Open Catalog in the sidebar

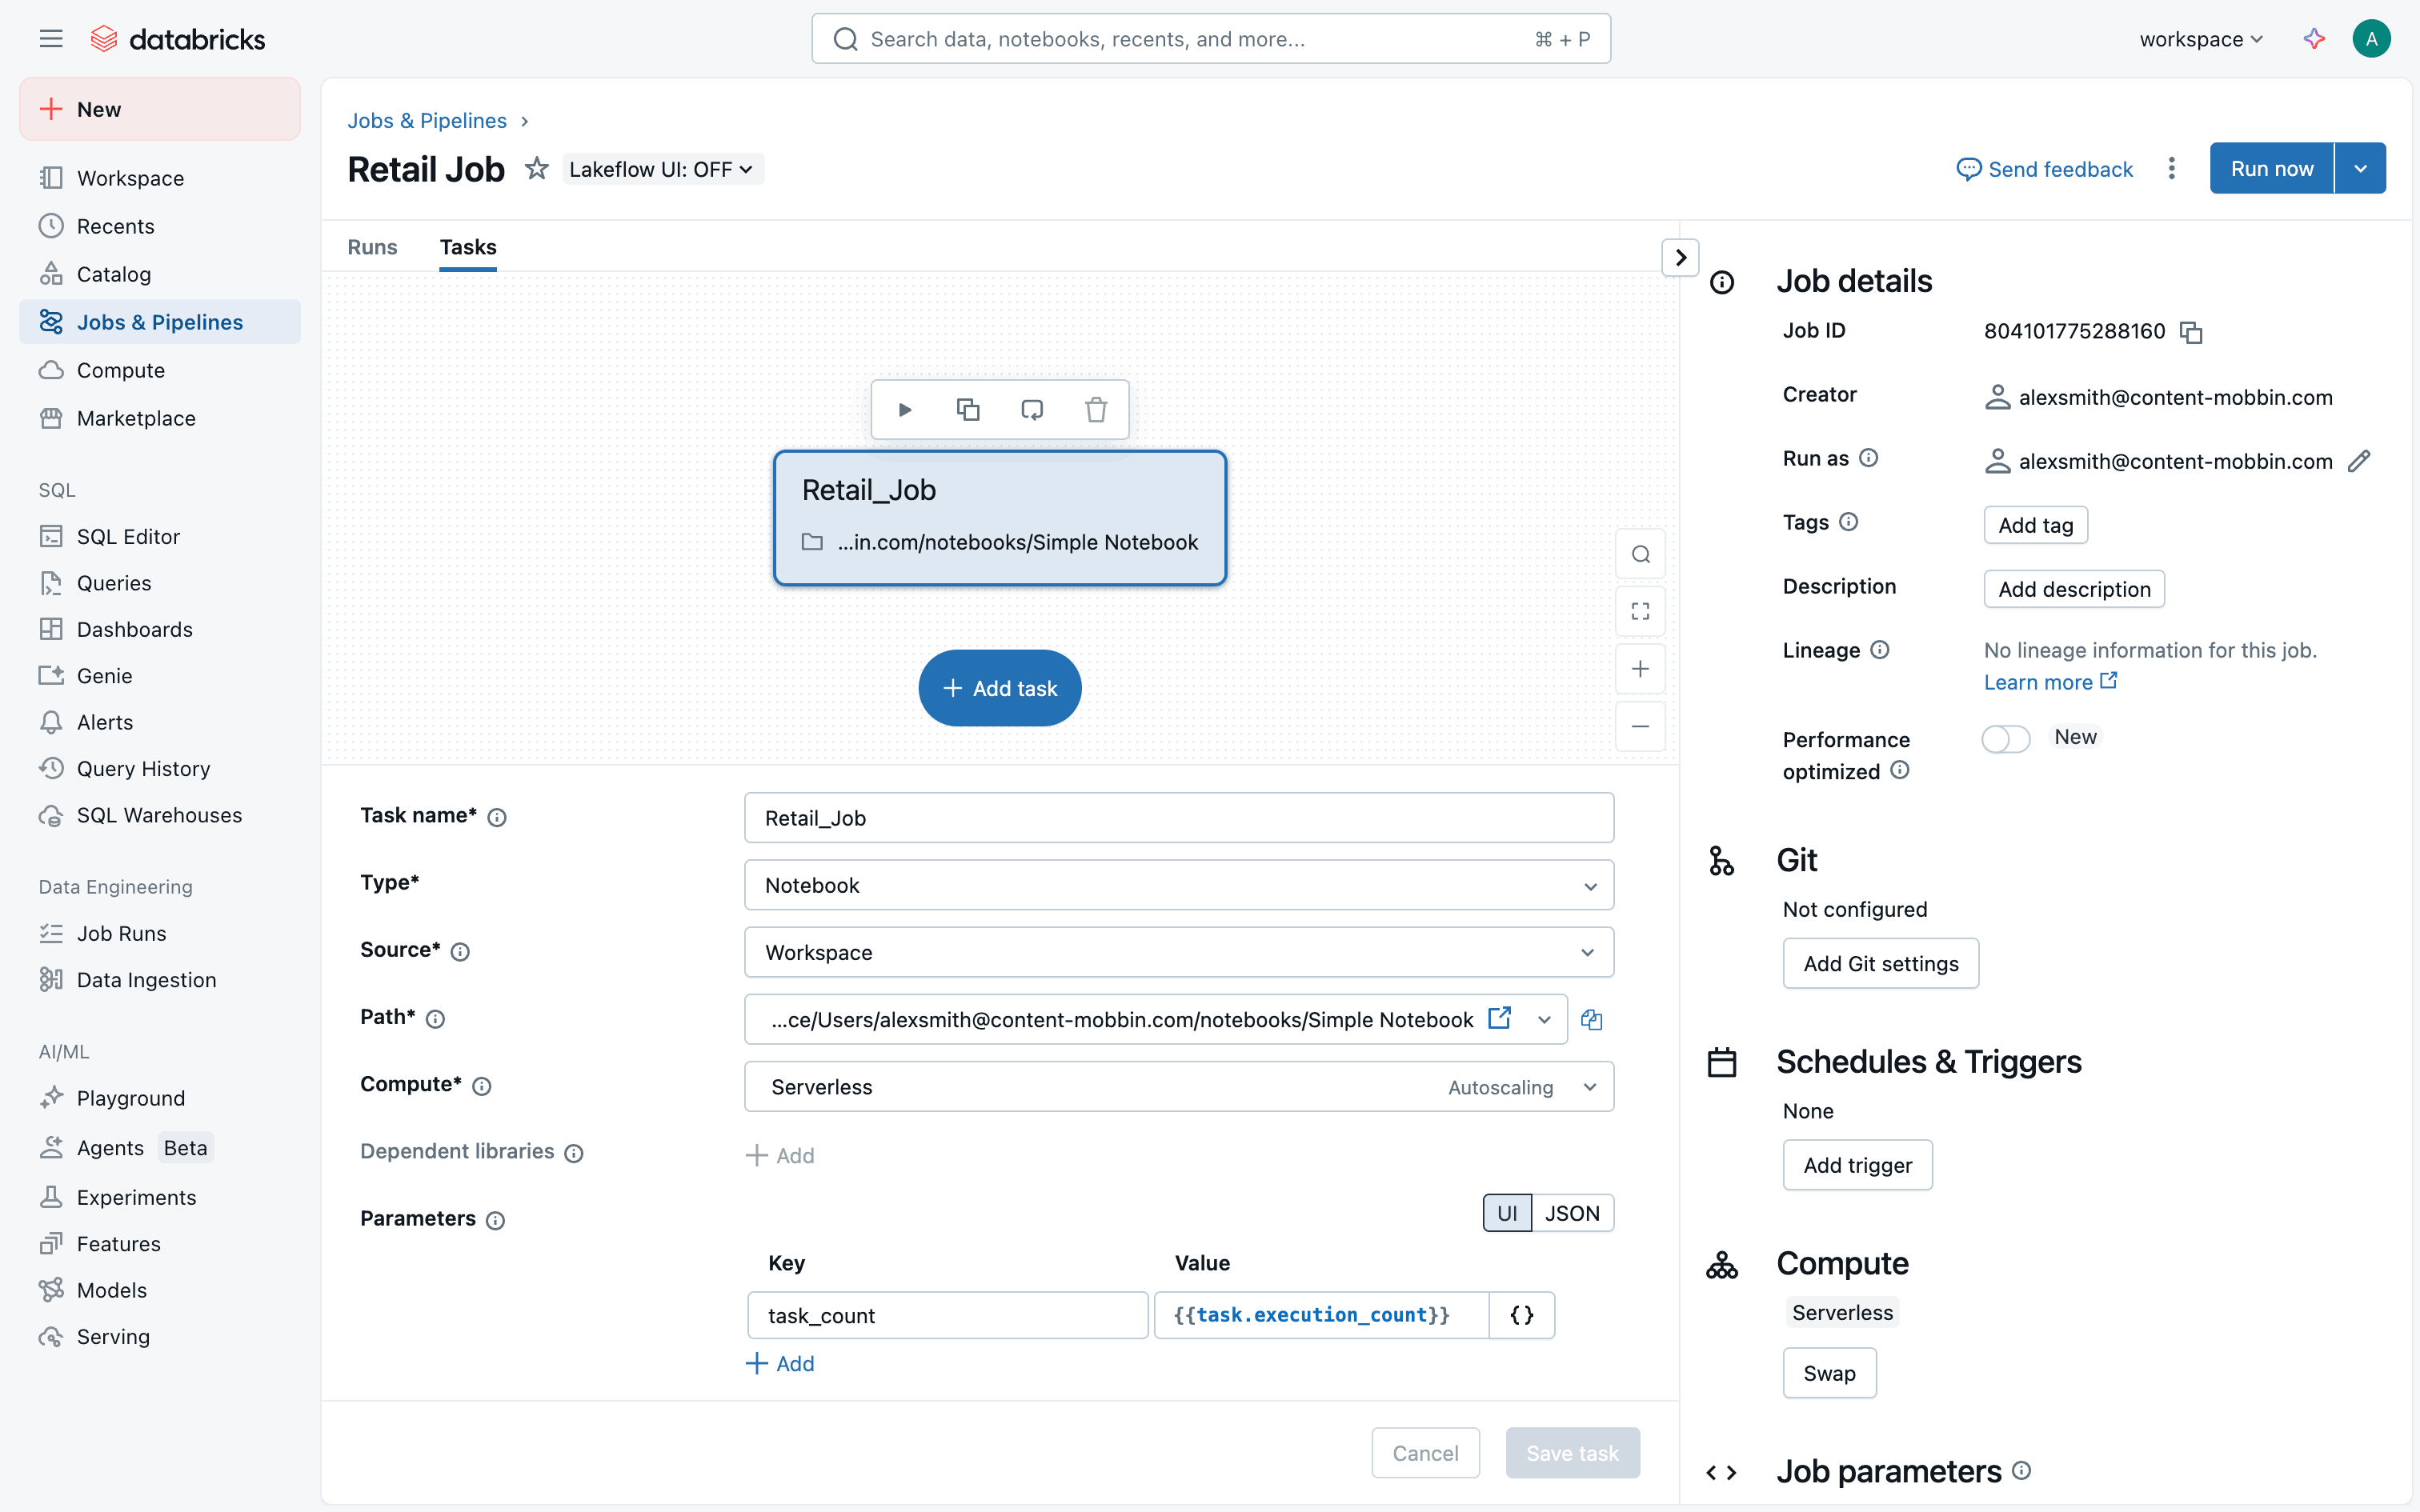(x=114, y=274)
